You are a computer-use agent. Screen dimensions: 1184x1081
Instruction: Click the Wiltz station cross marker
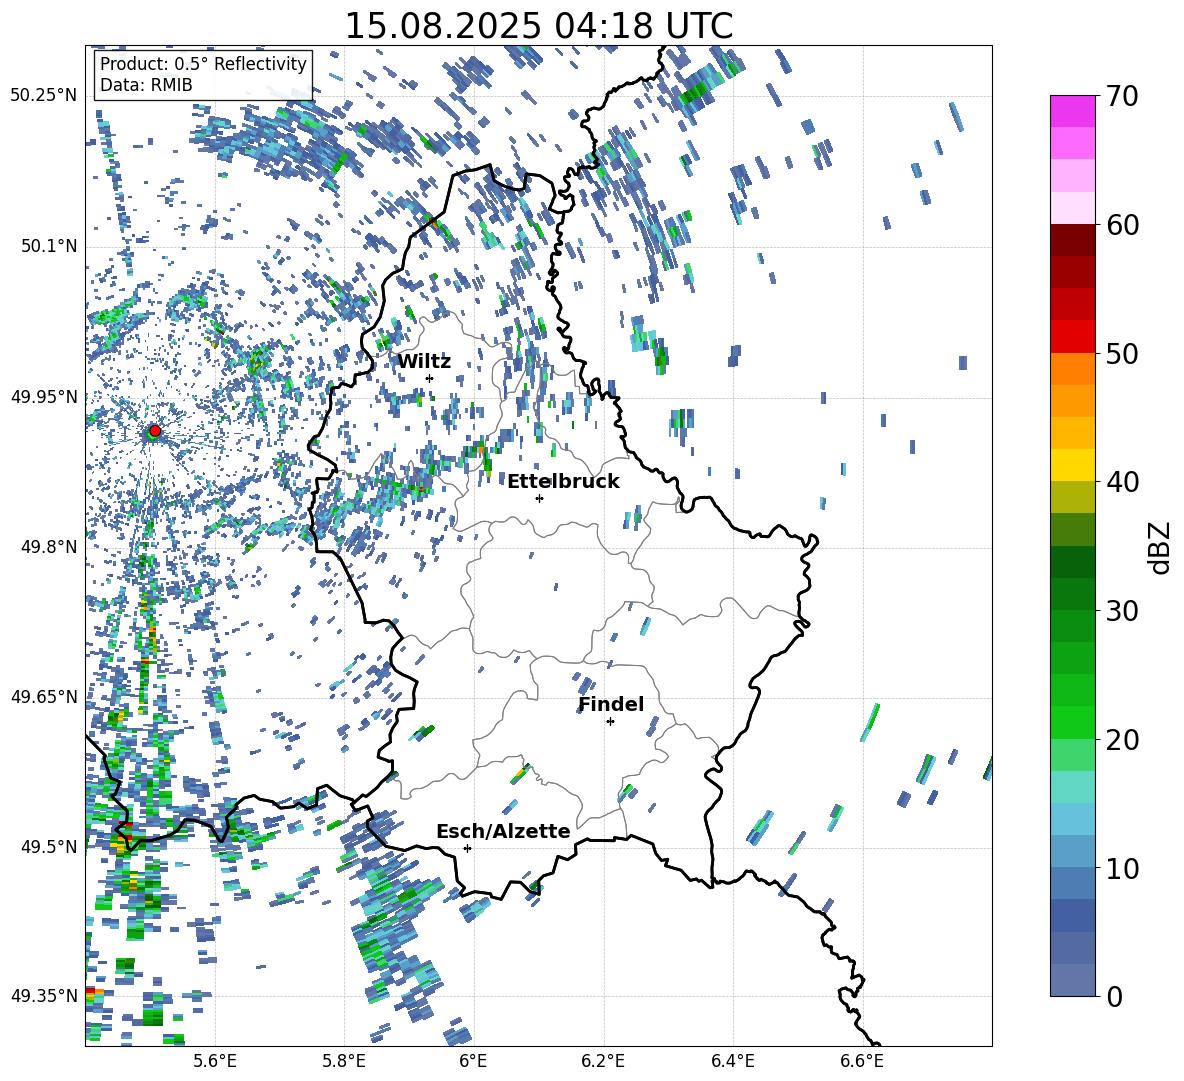tap(430, 378)
